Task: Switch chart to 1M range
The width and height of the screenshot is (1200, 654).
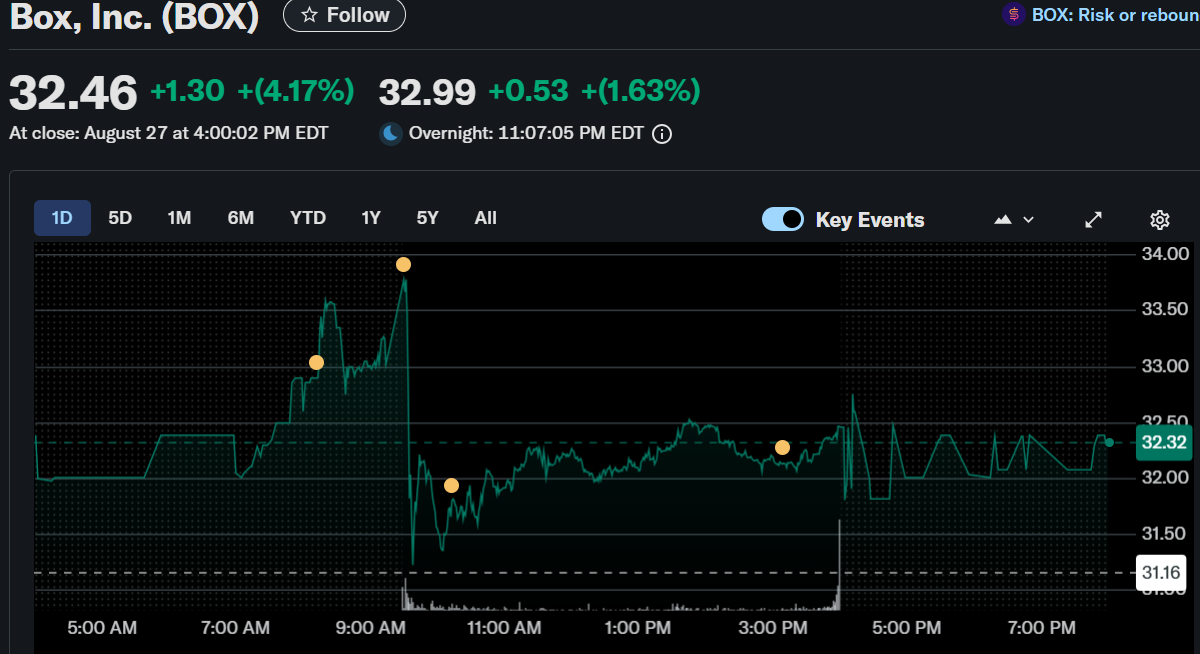Action: 179,218
